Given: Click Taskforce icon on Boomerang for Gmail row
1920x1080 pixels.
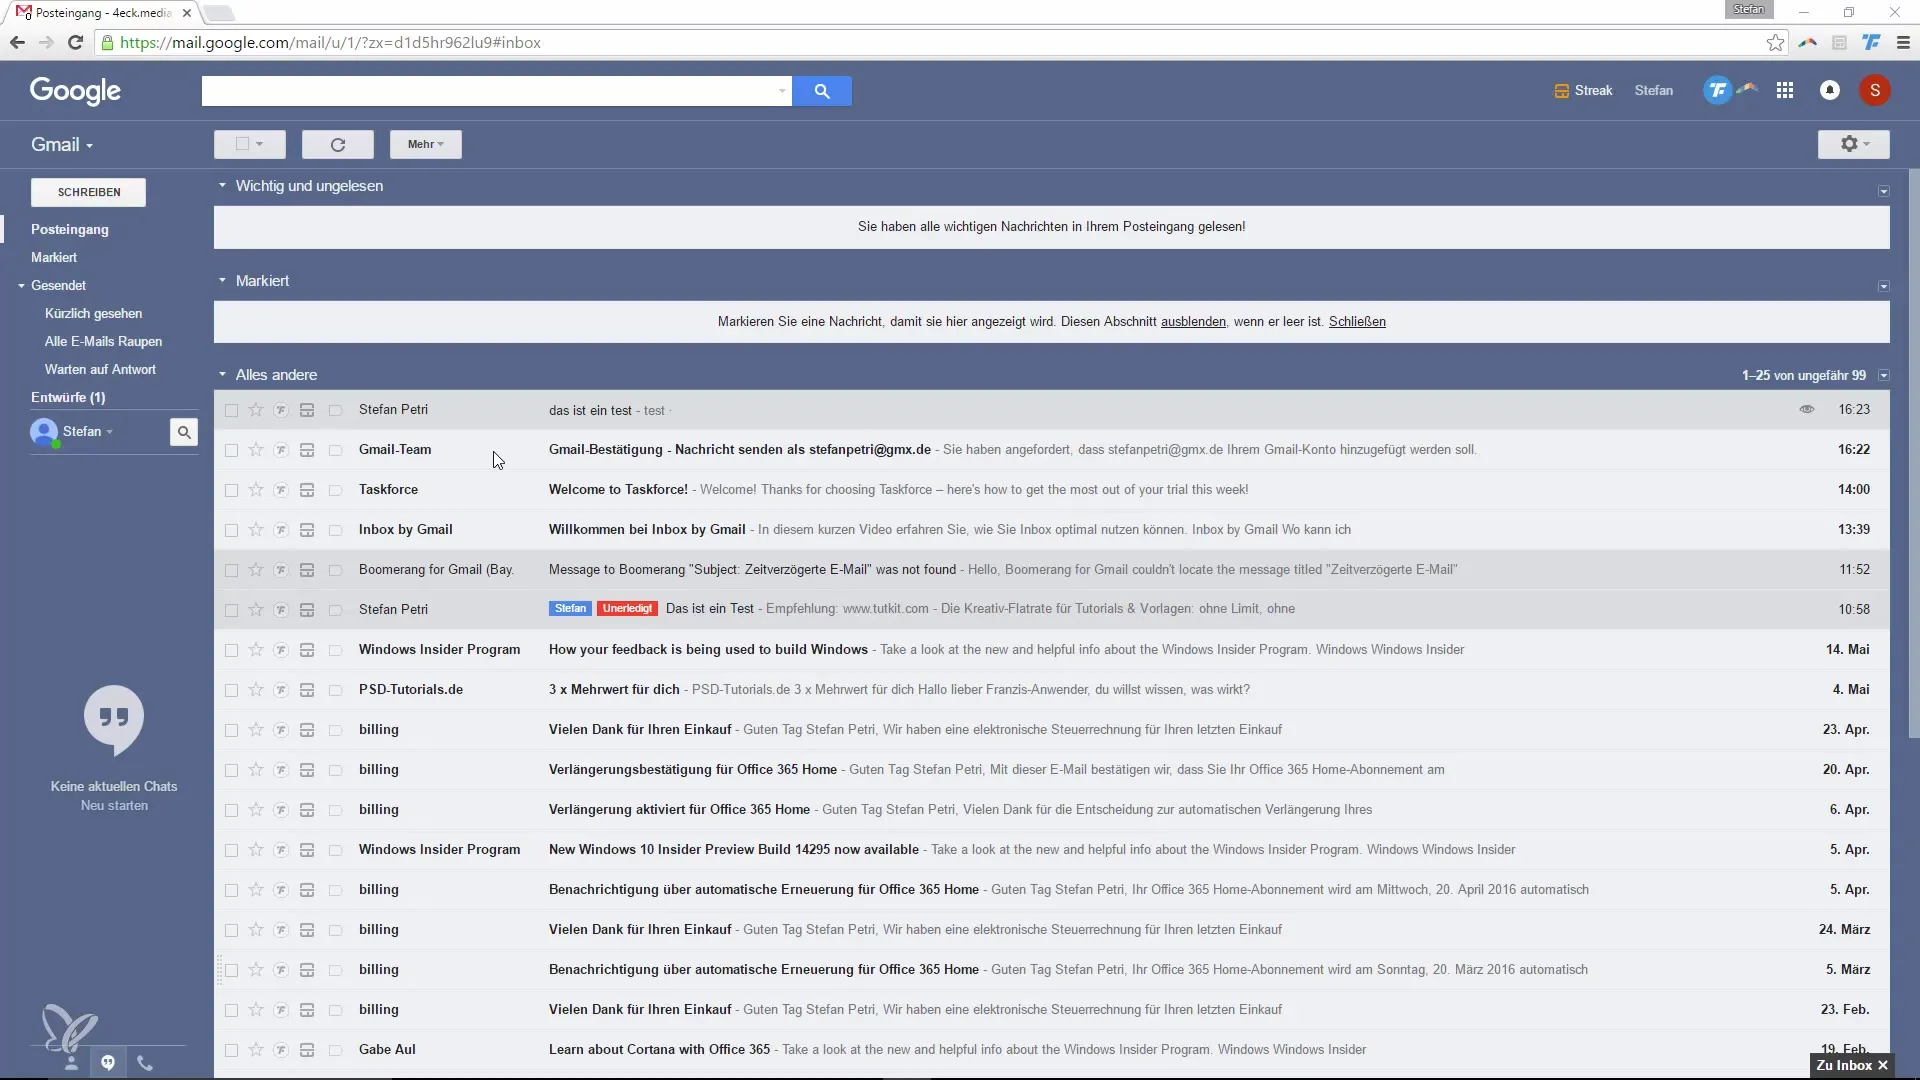Looking at the screenshot, I should (x=281, y=570).
